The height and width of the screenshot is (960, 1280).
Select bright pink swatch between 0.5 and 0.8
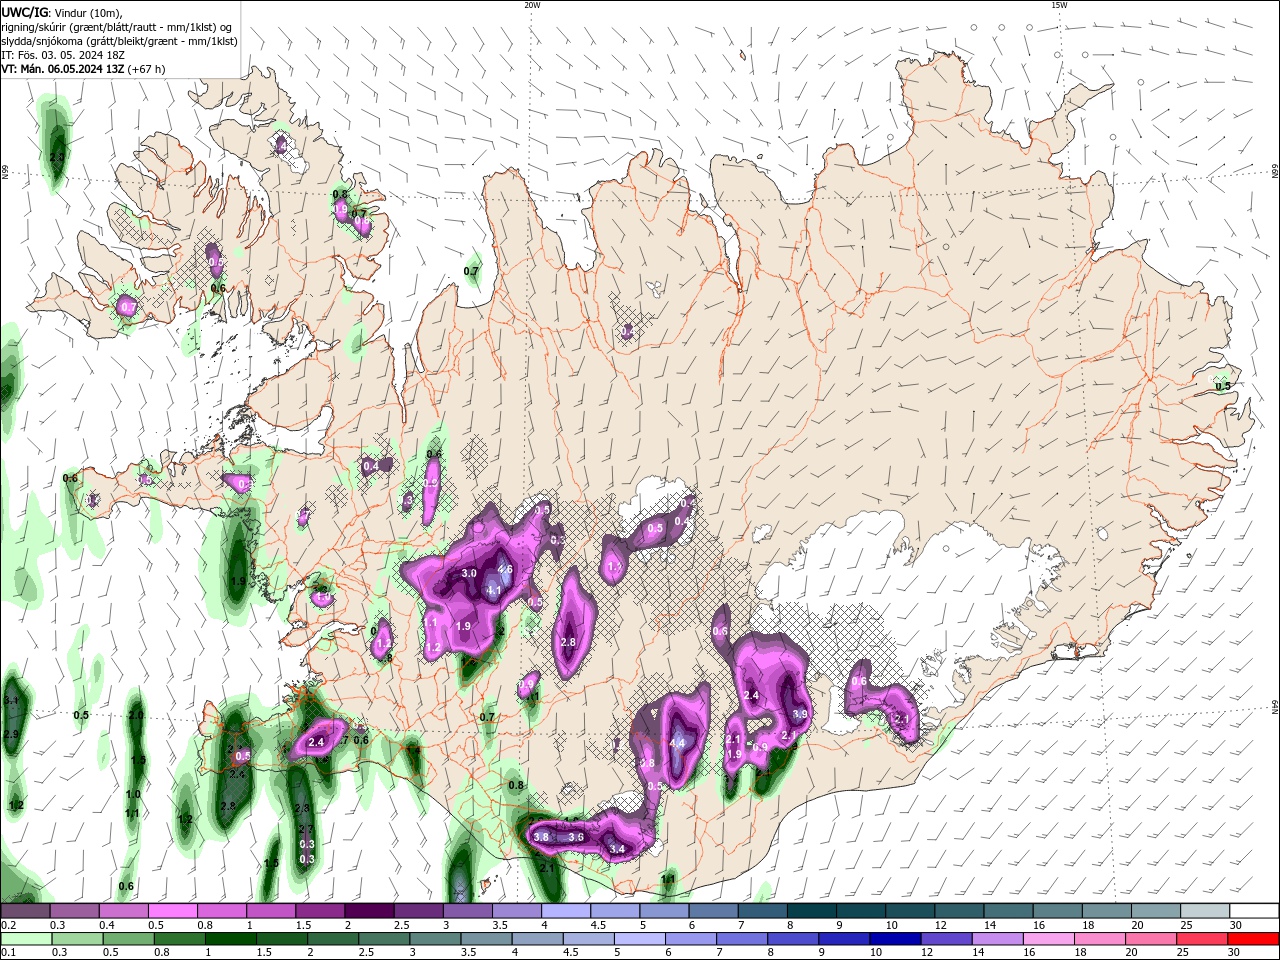point(172,911)
